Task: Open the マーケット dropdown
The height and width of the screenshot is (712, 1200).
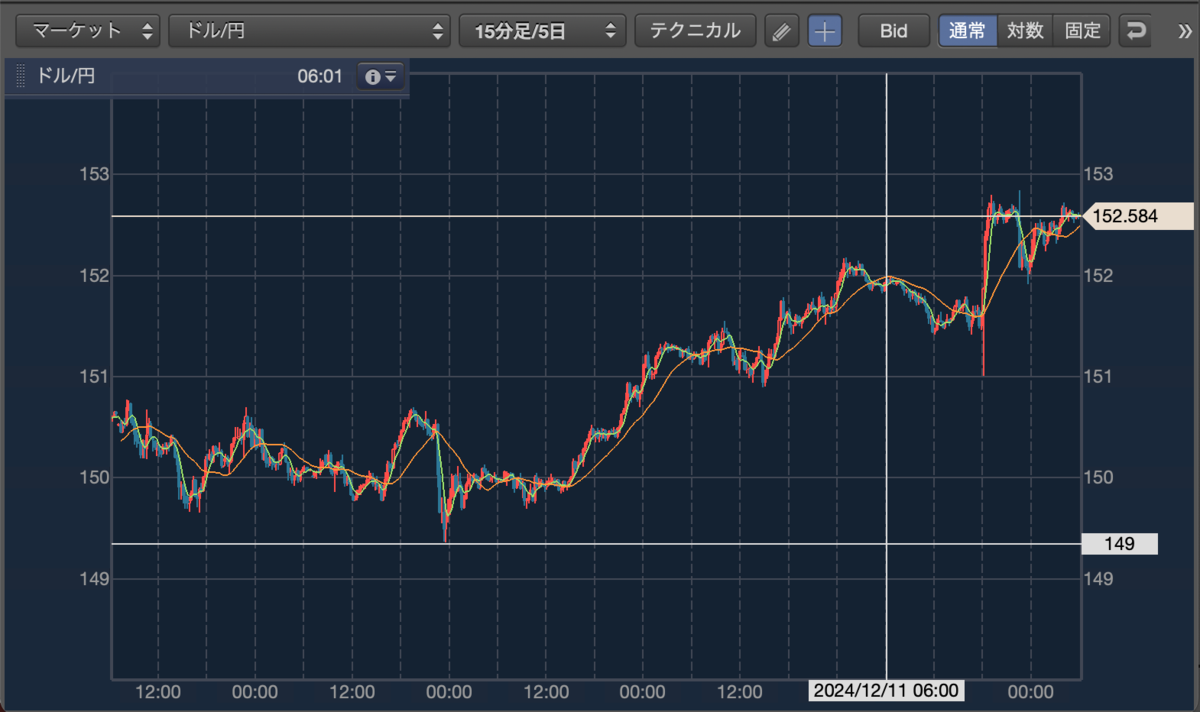Action: 88,31
